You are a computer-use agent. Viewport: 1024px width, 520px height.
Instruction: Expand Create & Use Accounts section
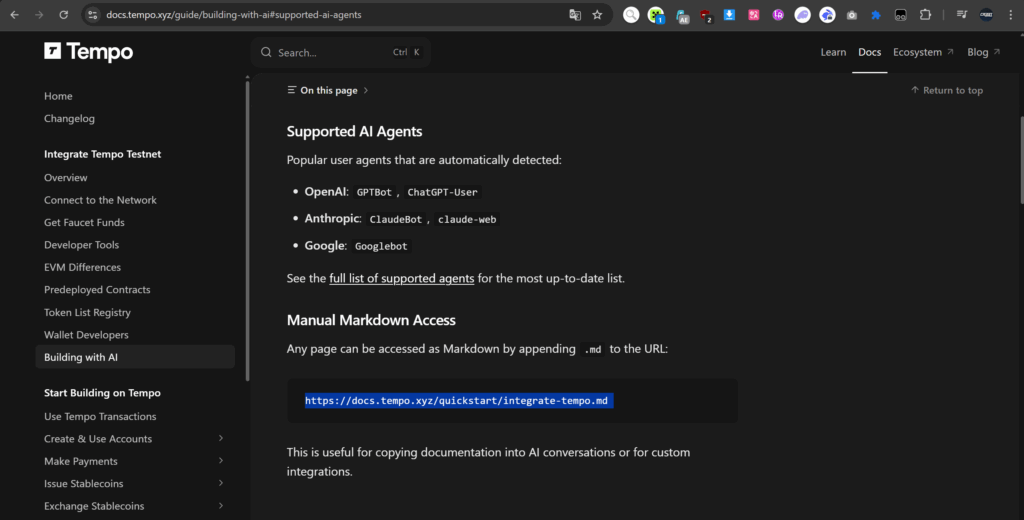220,438
